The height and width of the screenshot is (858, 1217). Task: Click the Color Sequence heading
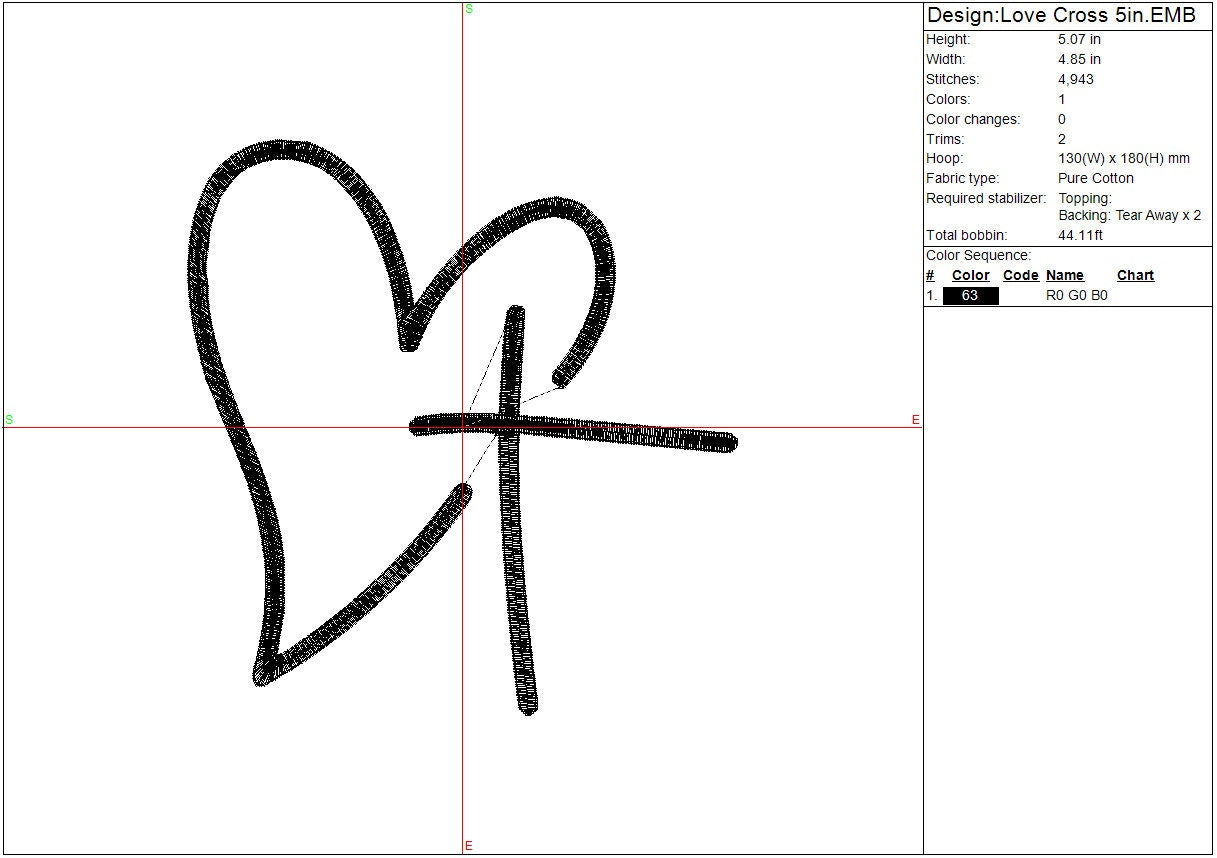pyautogui.click(x=978, y=255)
